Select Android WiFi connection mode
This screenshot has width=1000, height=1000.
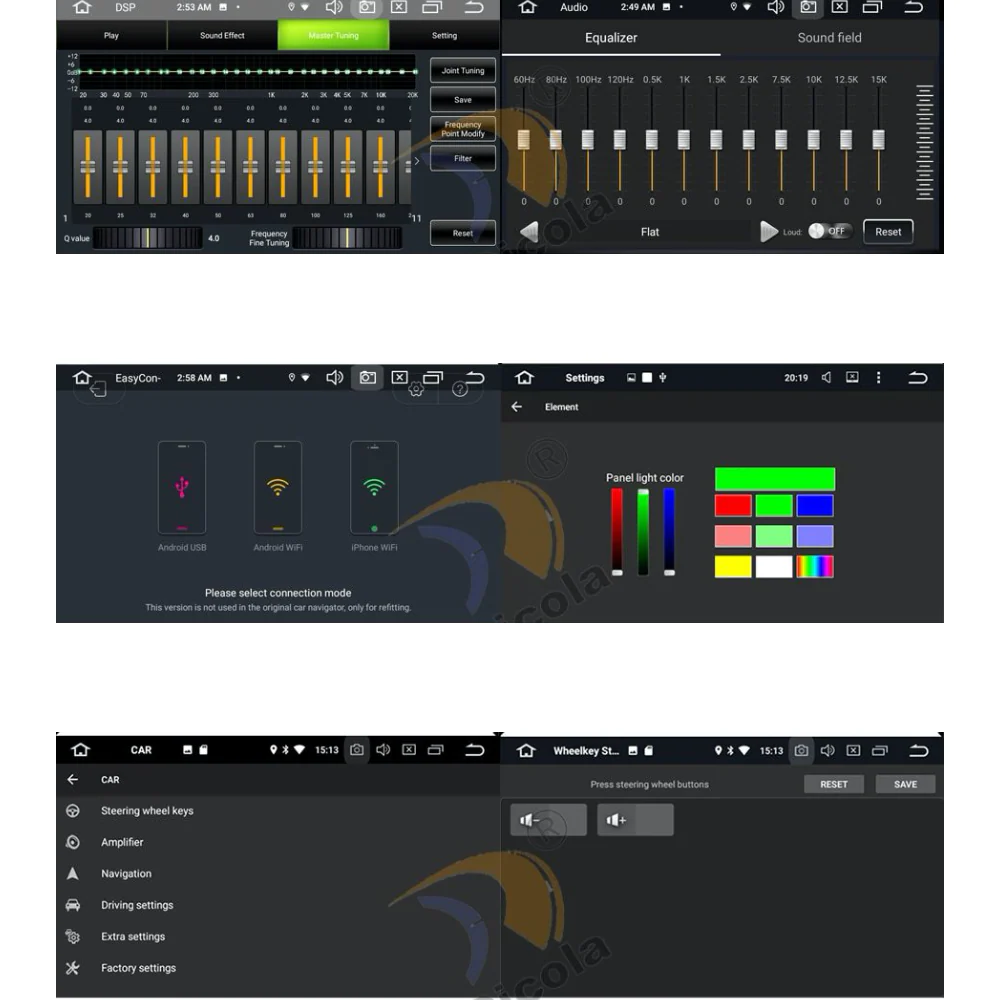pyautogui.click(x=278, y=496)
